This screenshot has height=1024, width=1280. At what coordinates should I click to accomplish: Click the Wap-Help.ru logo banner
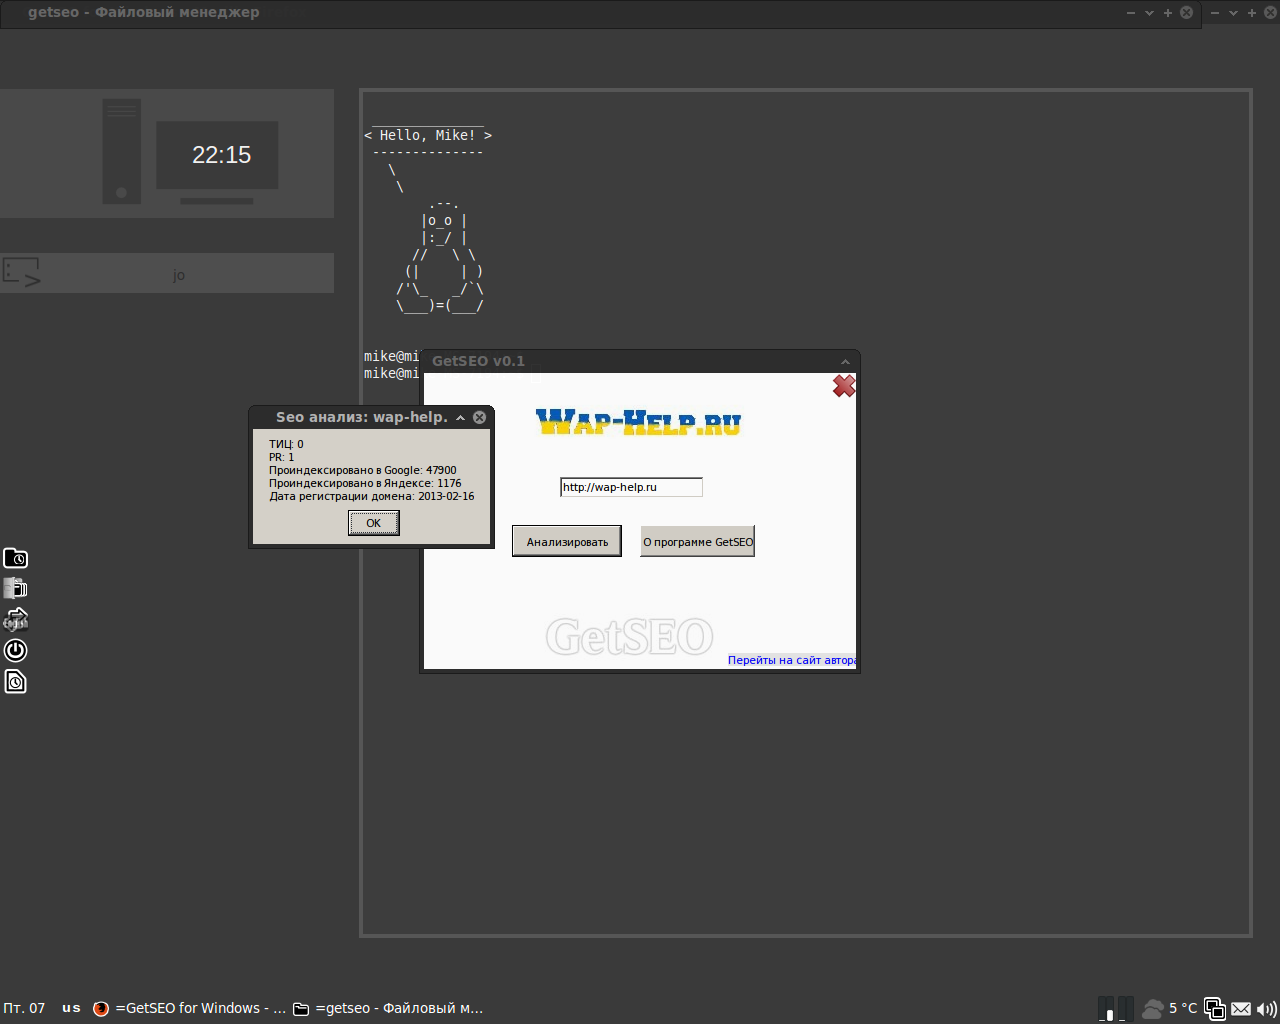[638, 422]
